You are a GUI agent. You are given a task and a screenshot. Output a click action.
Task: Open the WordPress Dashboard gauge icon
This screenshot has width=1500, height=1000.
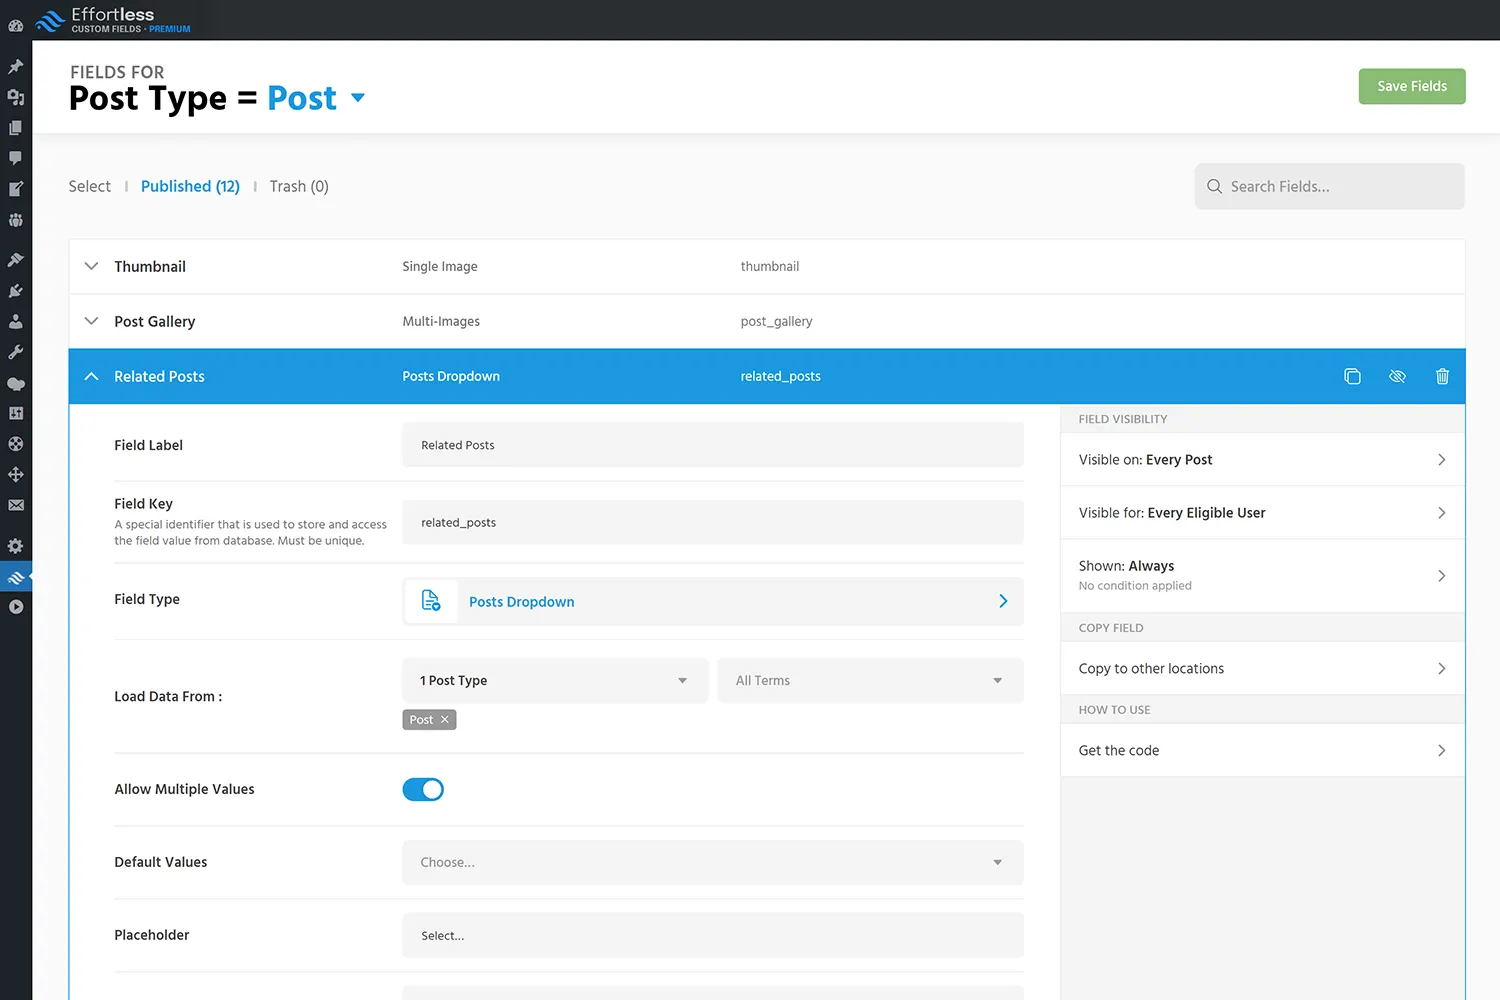click(x=16, y=25)
